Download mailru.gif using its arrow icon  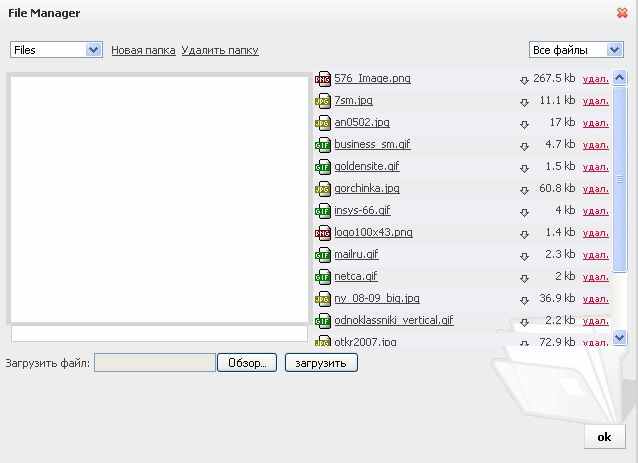point(524,256)
